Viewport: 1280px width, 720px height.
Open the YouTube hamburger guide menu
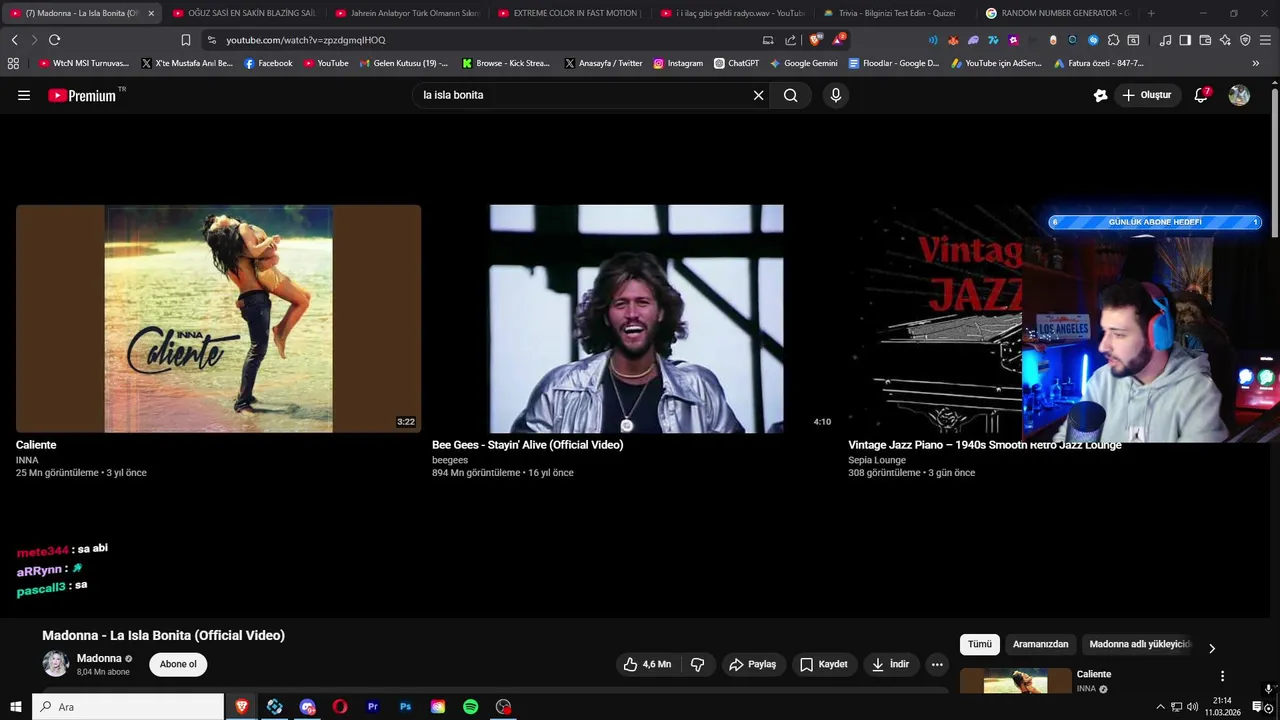tap(24, 95)
